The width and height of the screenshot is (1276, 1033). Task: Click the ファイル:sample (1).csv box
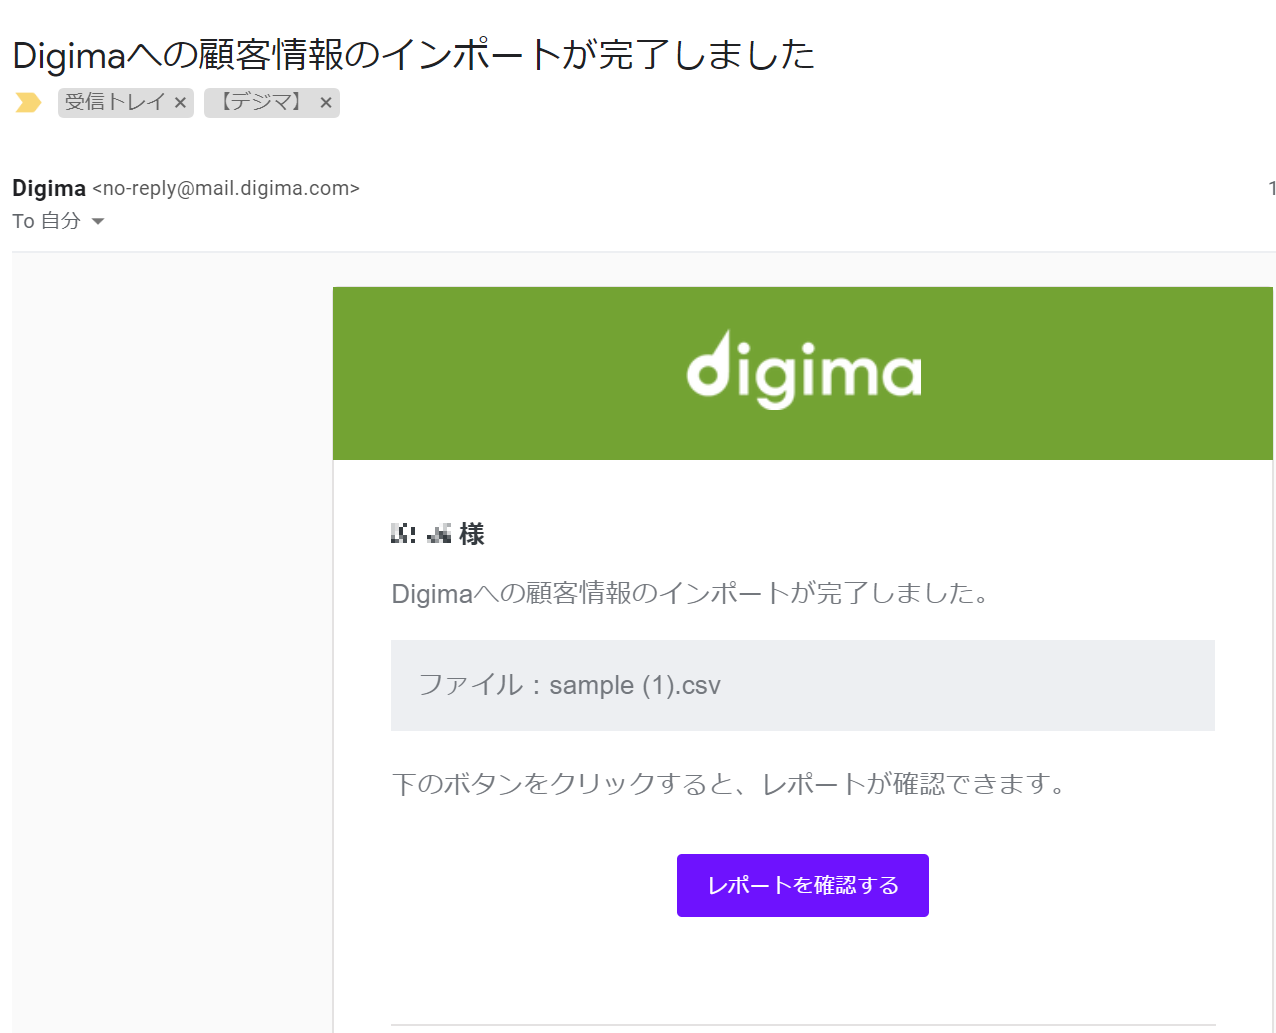coord(803,685)
